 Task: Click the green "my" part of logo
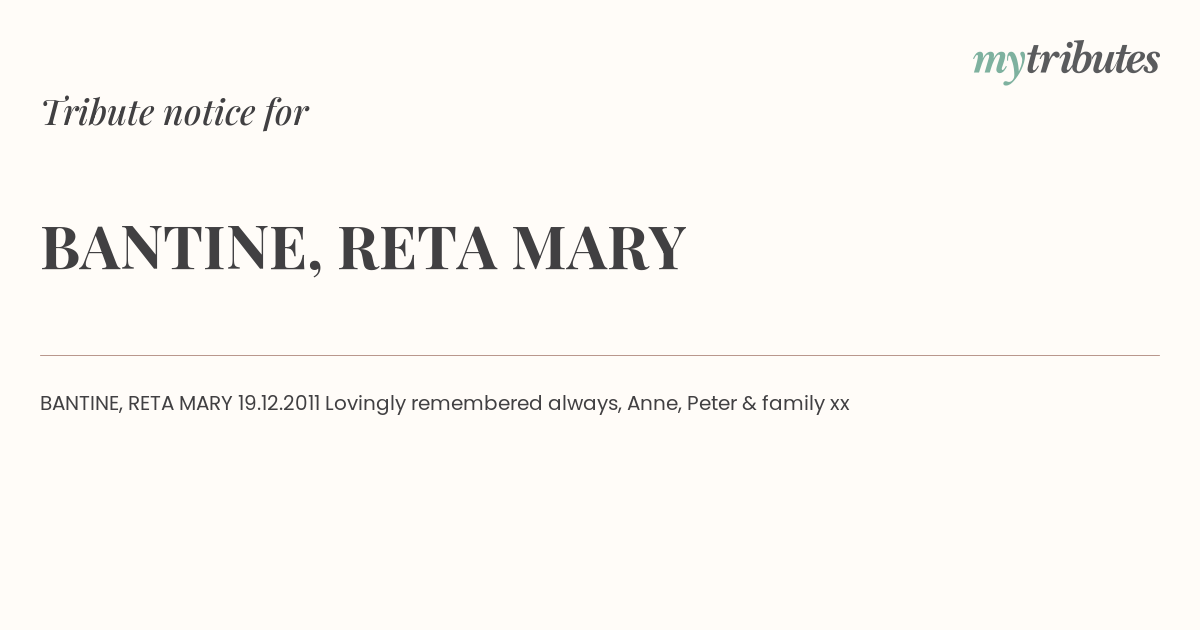(999, 64)
